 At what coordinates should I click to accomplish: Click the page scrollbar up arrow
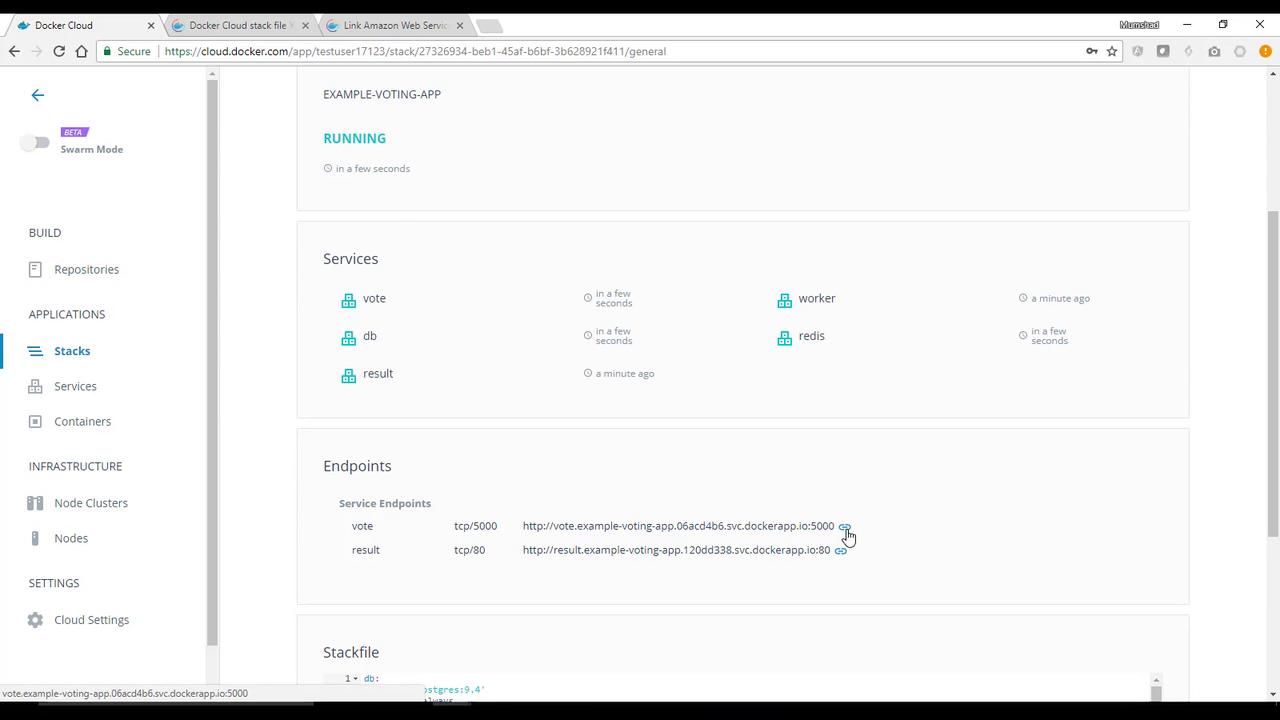[x=1273, y=74]
